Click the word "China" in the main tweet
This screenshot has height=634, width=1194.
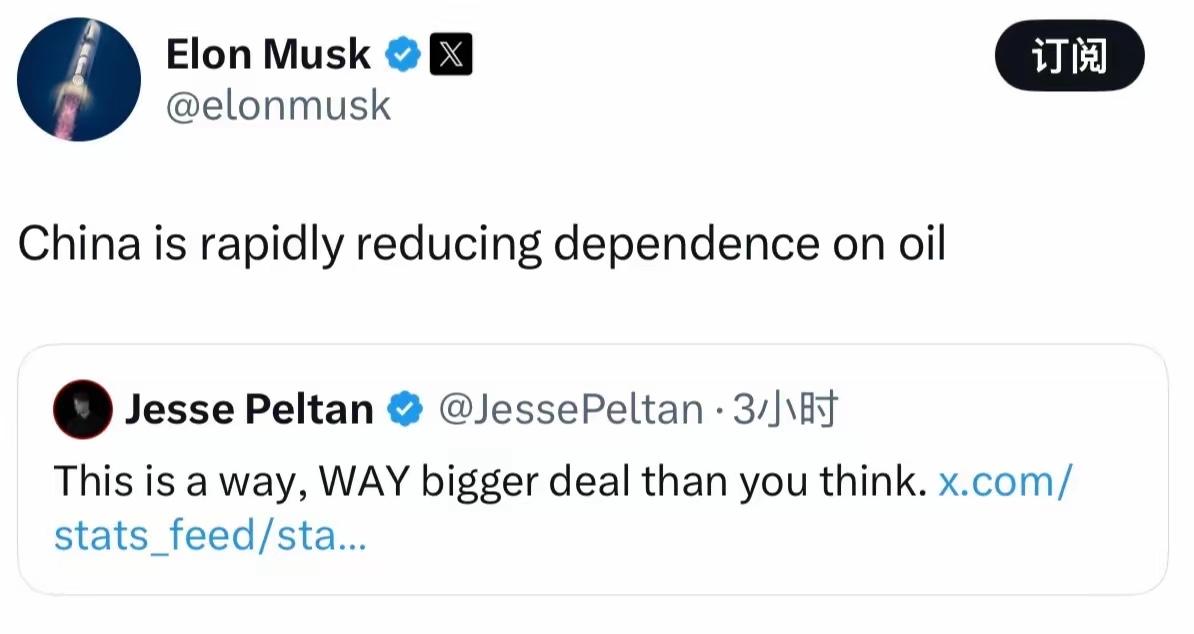point(79,244)
